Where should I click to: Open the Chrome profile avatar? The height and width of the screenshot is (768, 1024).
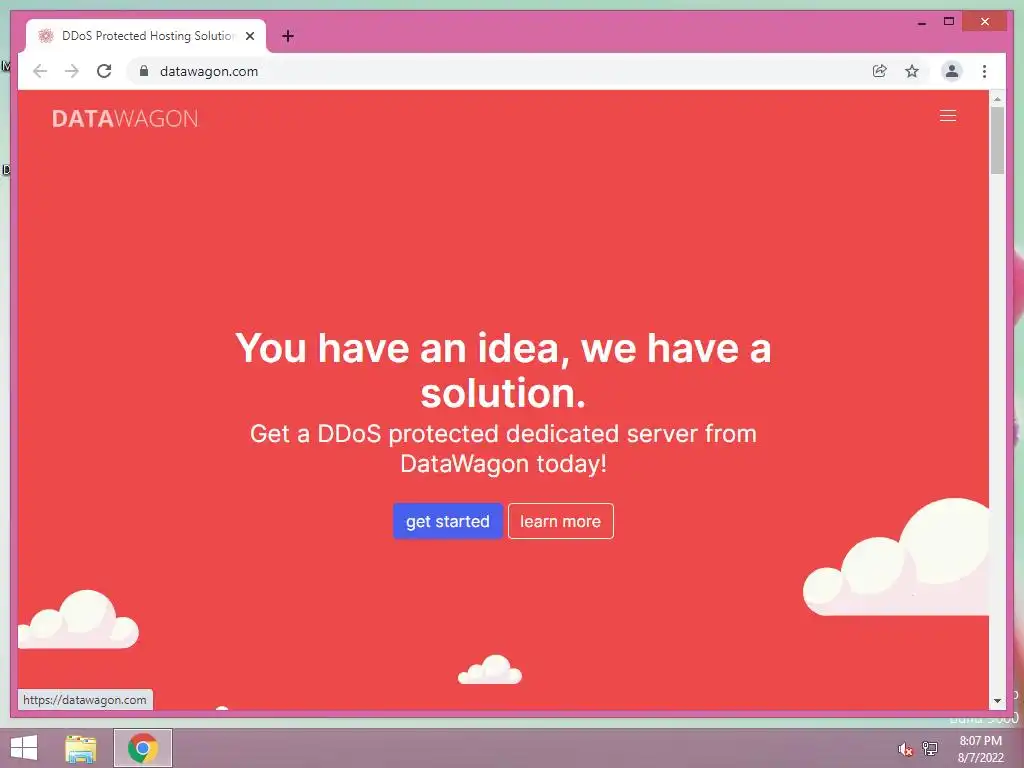pyautogui.click(x=952, y=71)
